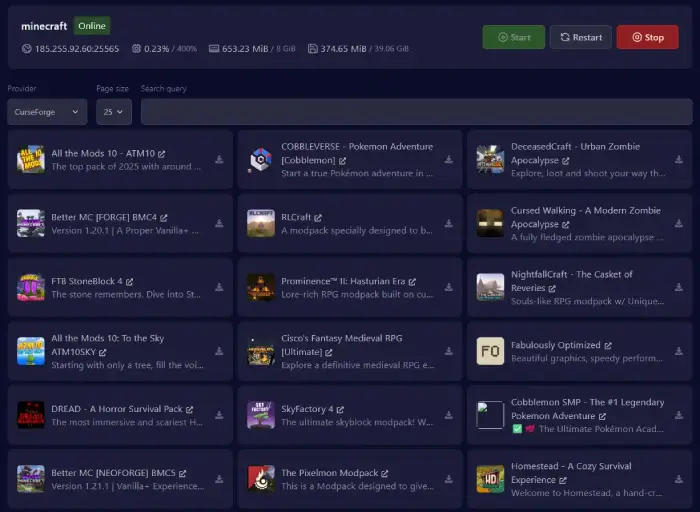Install DREAD Horror Survival Pack
The width and height of the screenshot is (700, 512).
(x=219, y=415)
